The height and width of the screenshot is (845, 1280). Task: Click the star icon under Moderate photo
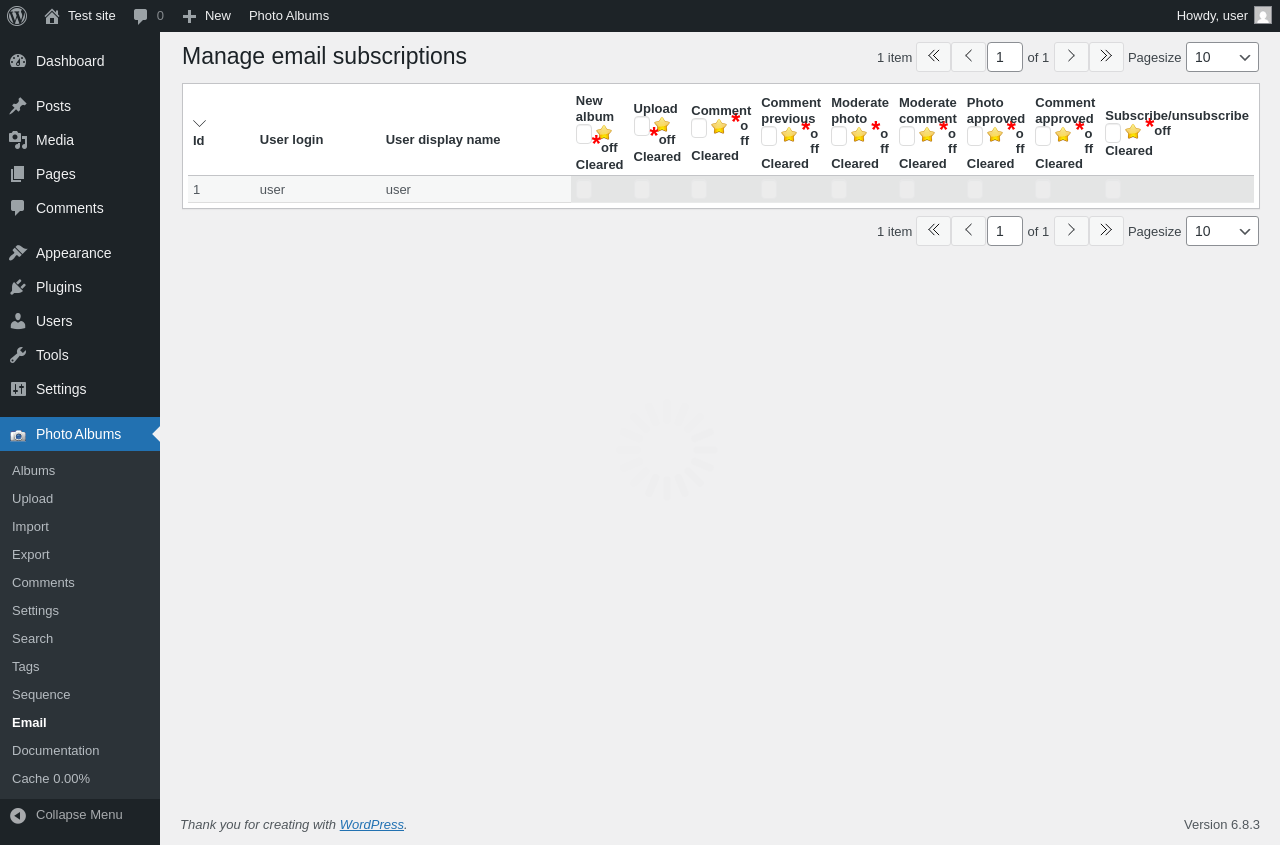pyautogui.click(x=859, y=134)
